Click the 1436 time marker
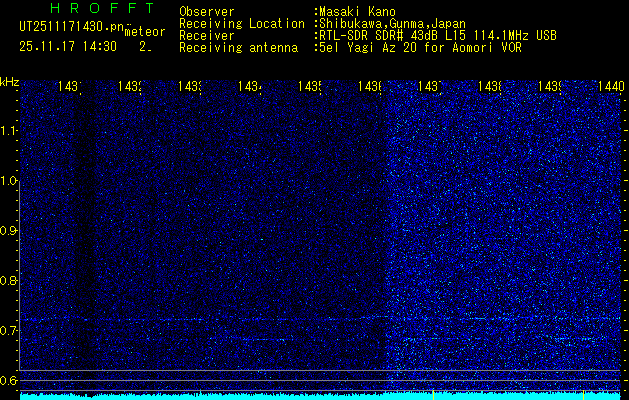This screenshot has height=400, width=629. [369, 86]
